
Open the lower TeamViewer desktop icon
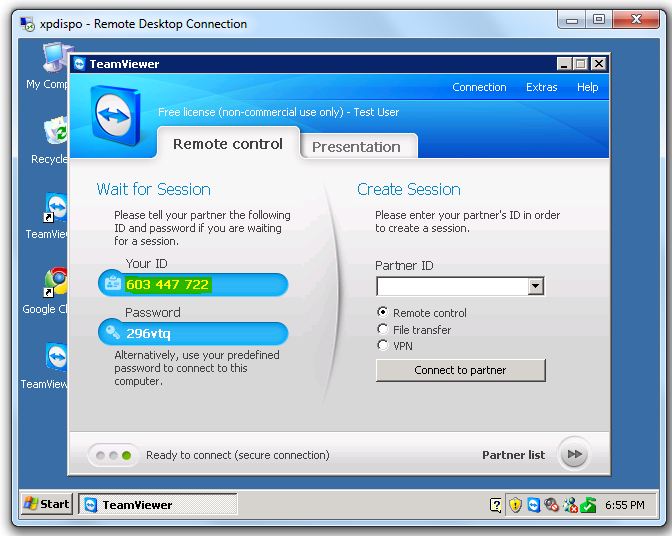pyautogui.click(x=51, y=365)
